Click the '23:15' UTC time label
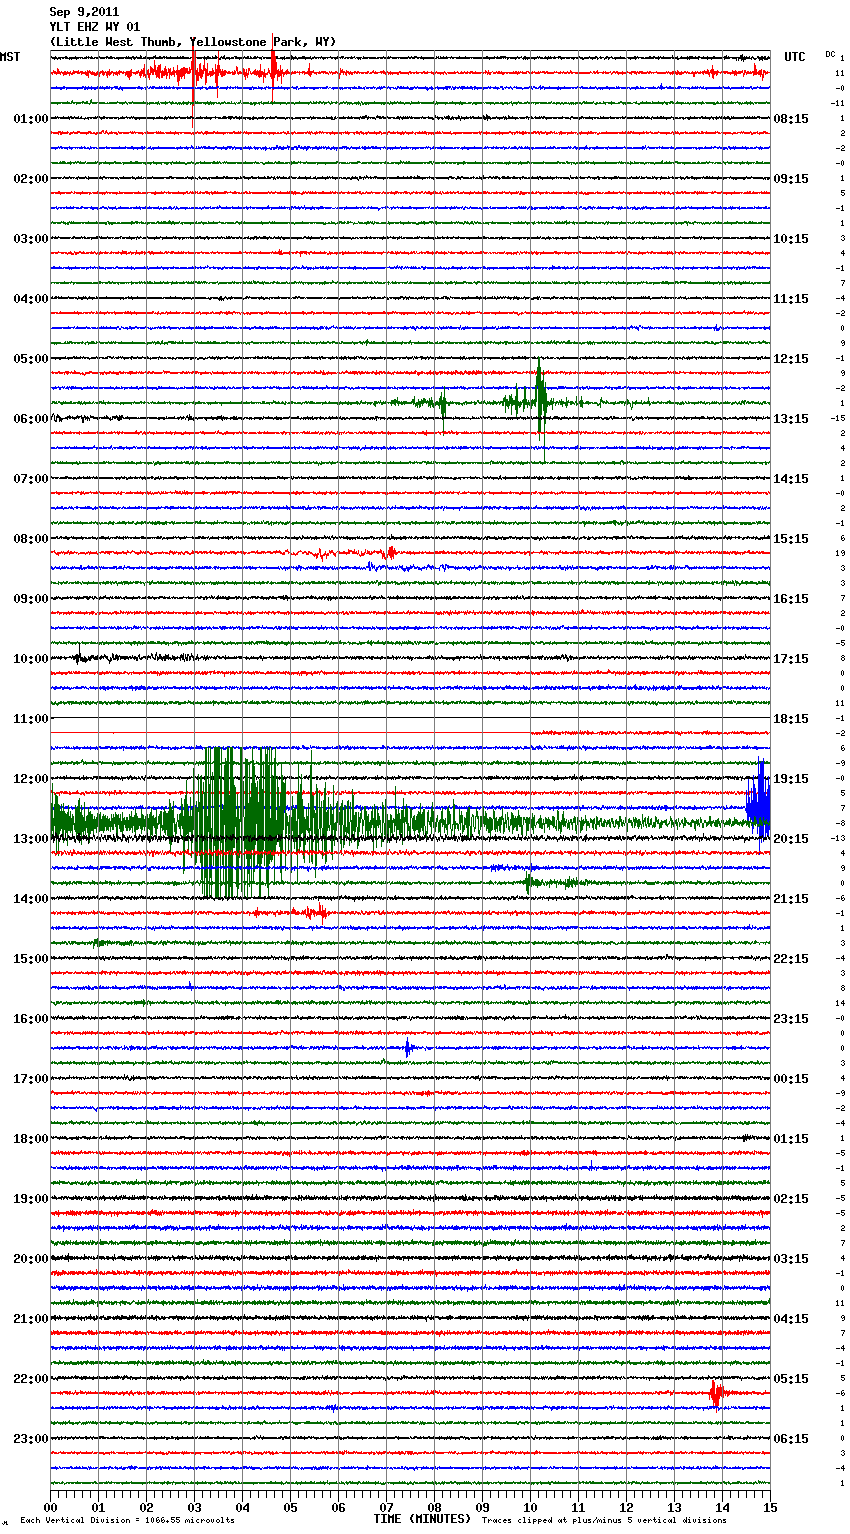The image size is (850, 1534). pos(791,1019)
